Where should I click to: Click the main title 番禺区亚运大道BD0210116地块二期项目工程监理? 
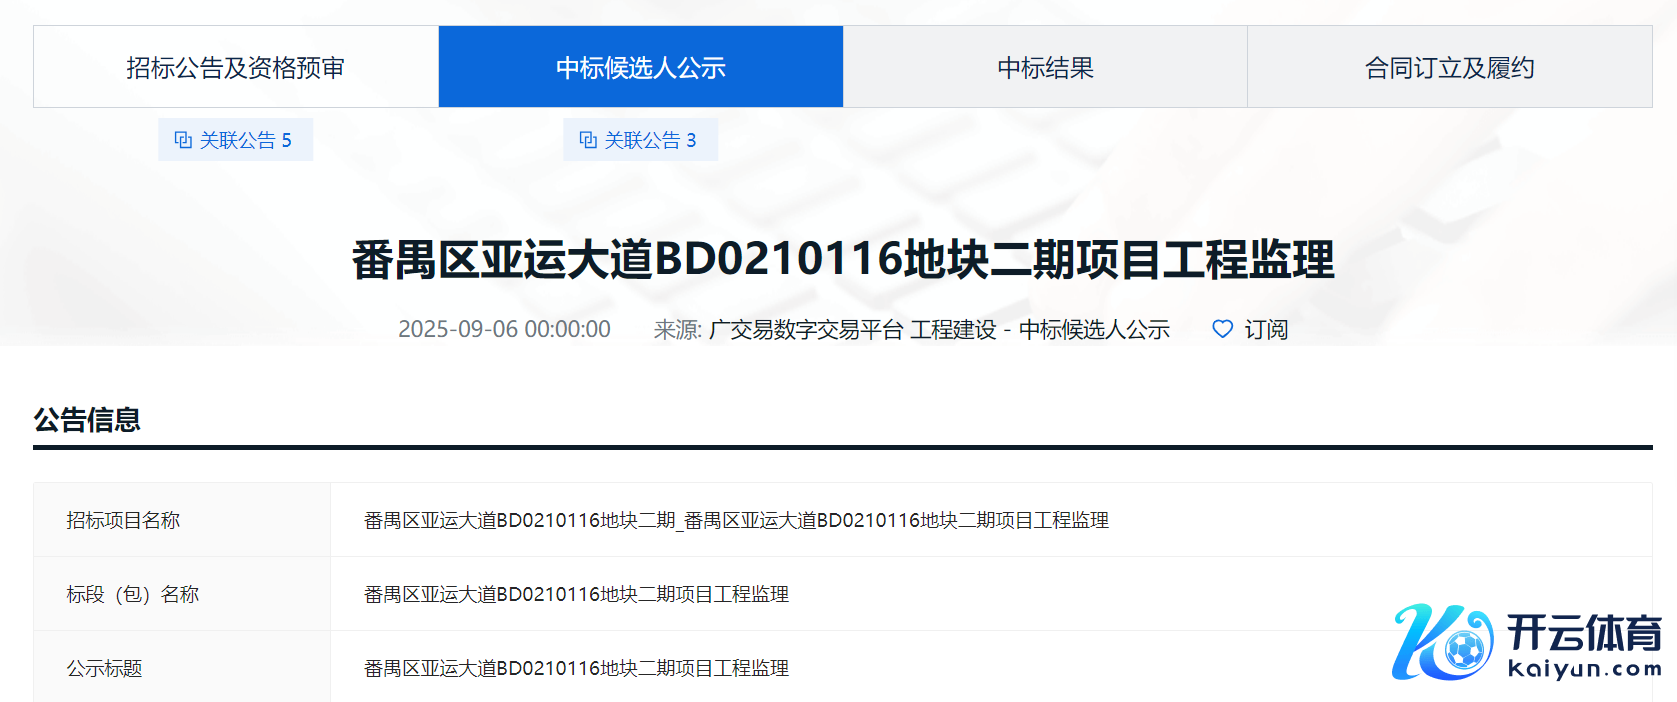coord(842,259)
